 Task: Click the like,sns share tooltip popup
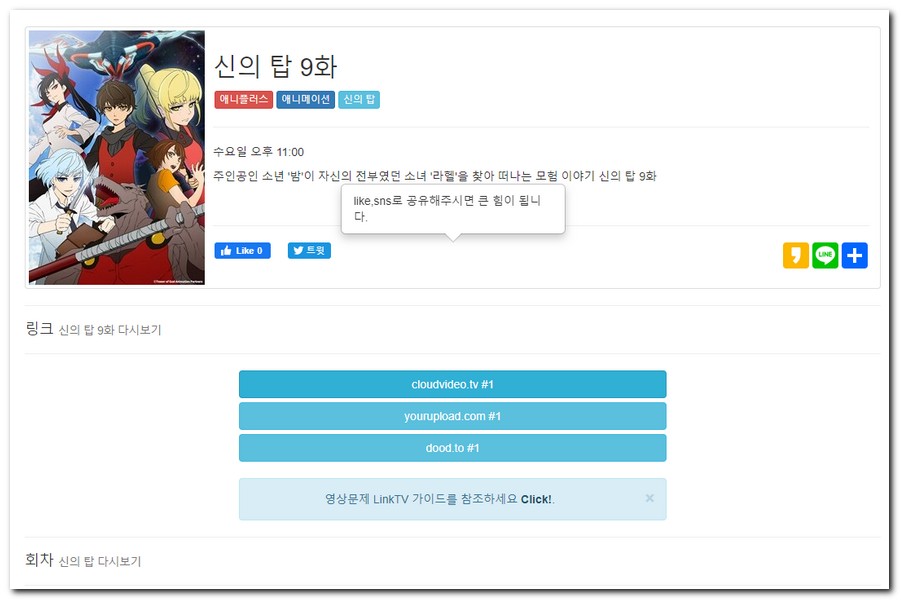[453, 209]
